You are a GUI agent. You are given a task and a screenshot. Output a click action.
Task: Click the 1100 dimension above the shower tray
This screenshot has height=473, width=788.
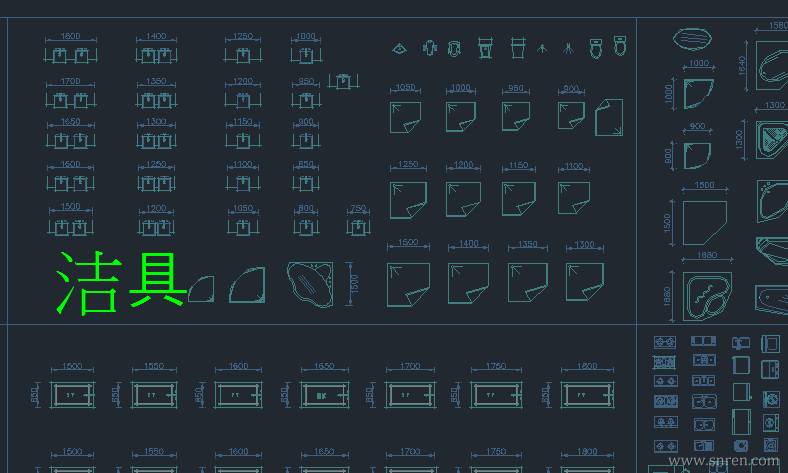click(573, 165)
